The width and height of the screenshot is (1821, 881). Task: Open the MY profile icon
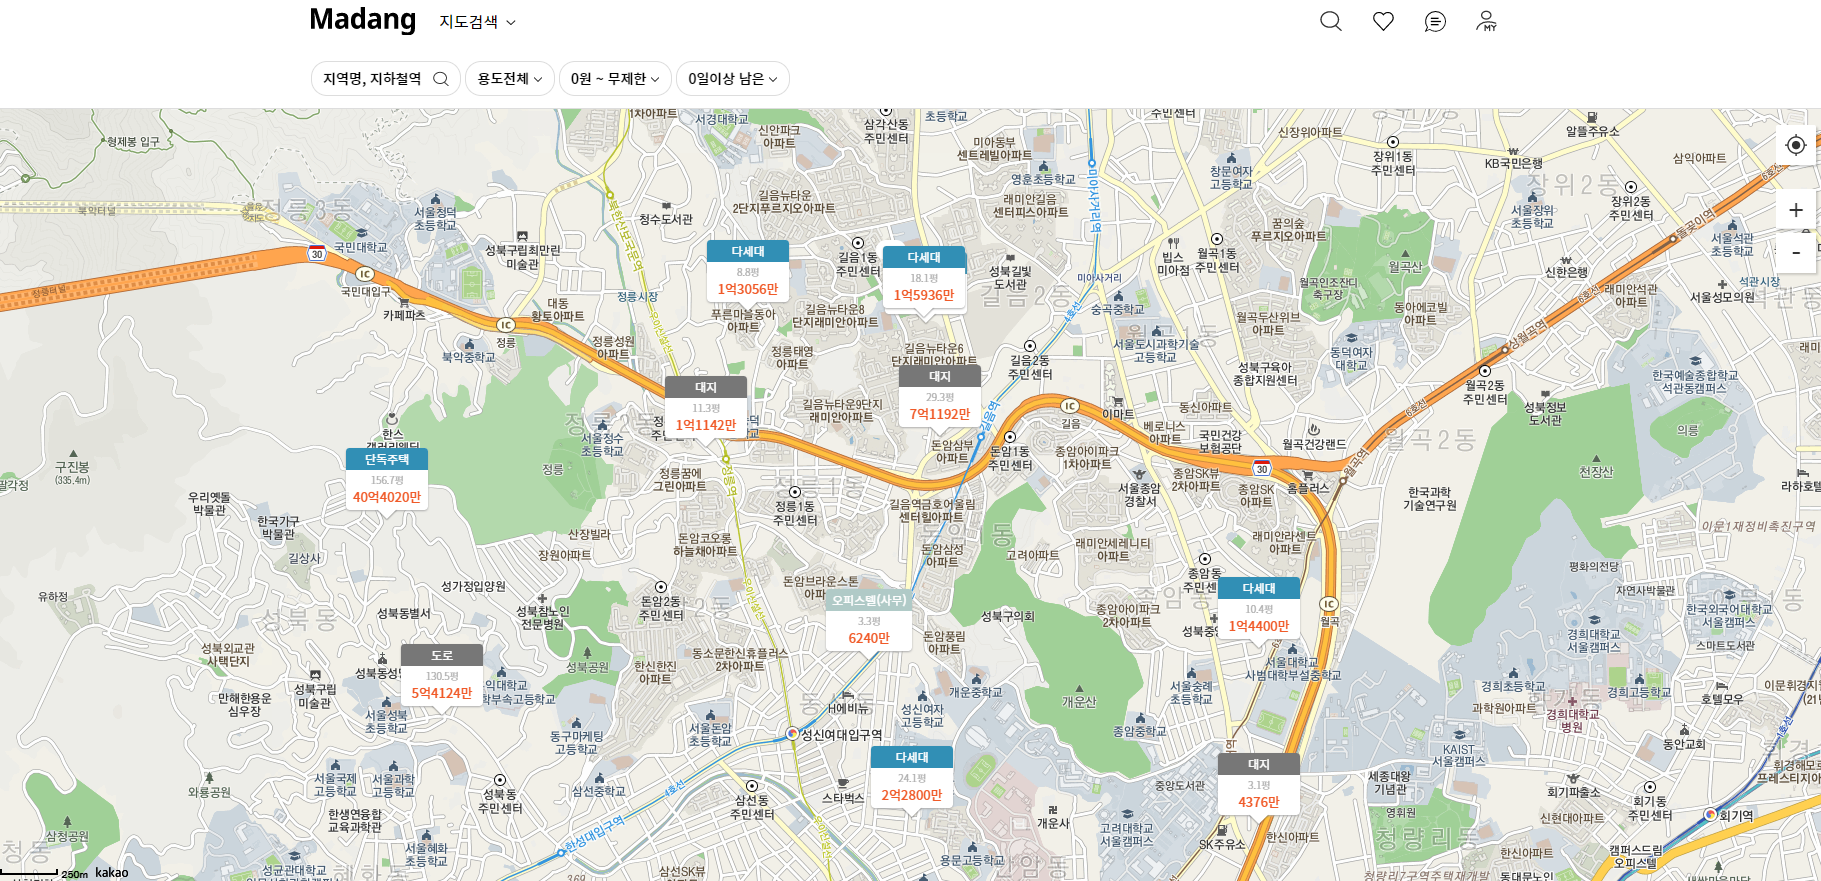coord(1487,21)
